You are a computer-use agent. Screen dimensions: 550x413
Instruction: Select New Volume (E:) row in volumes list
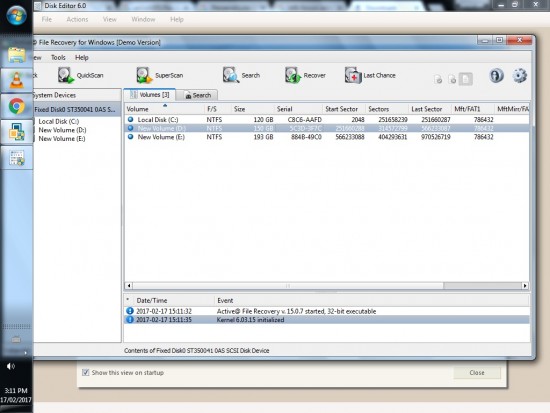point(327,137)
